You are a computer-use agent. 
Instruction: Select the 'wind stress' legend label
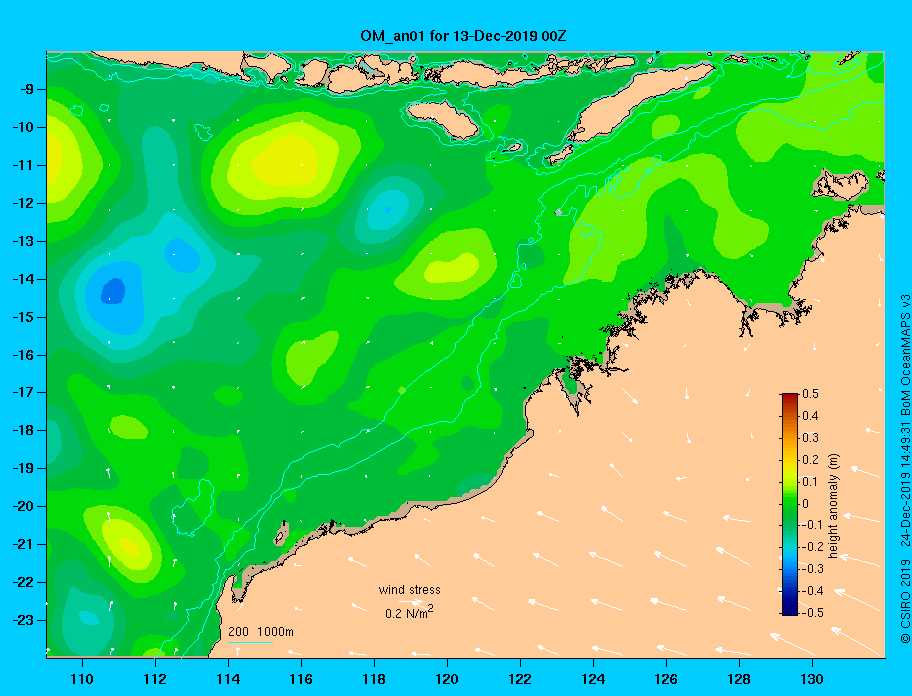[409, 590]
